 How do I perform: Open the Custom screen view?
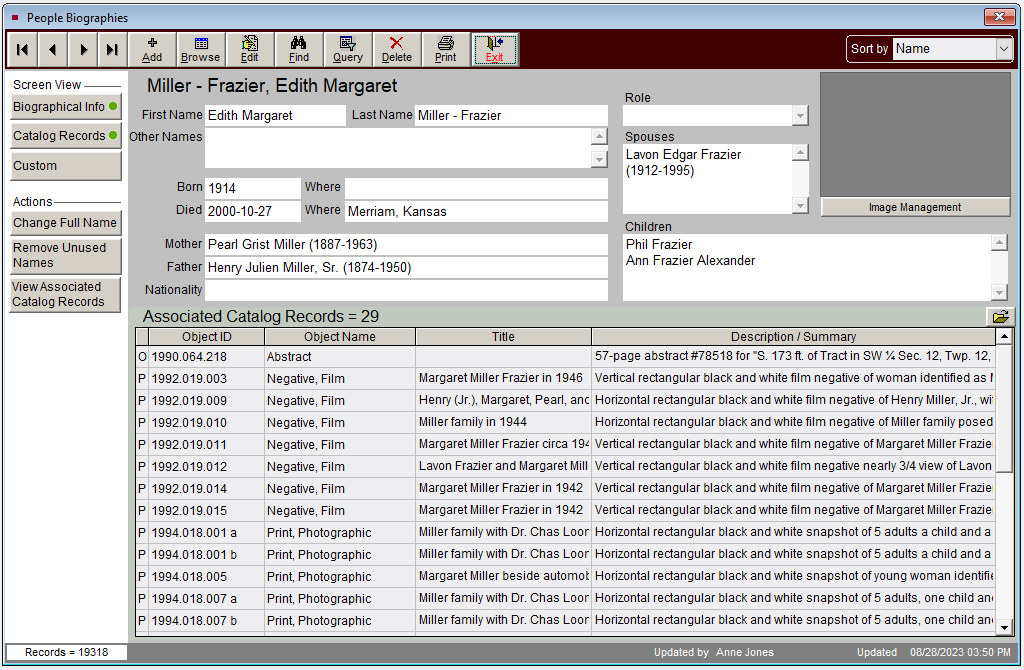[65, 166]
